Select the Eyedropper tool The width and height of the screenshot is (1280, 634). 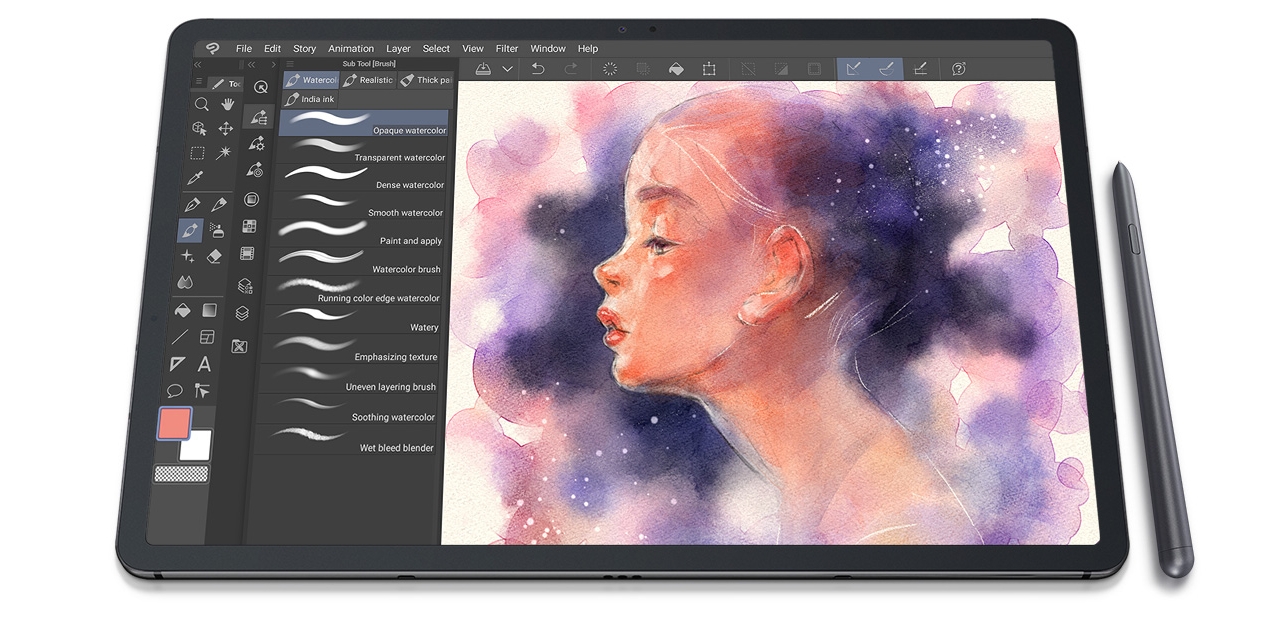point(195,178)
